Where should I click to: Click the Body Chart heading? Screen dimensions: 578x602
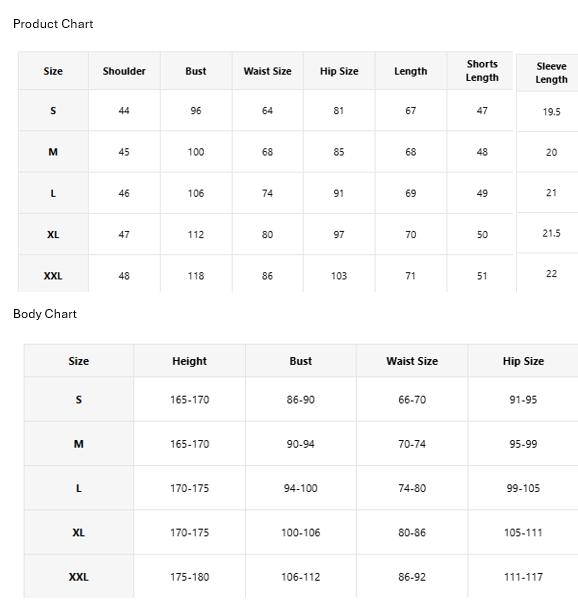pyautogui.click(x=45, y=314)
